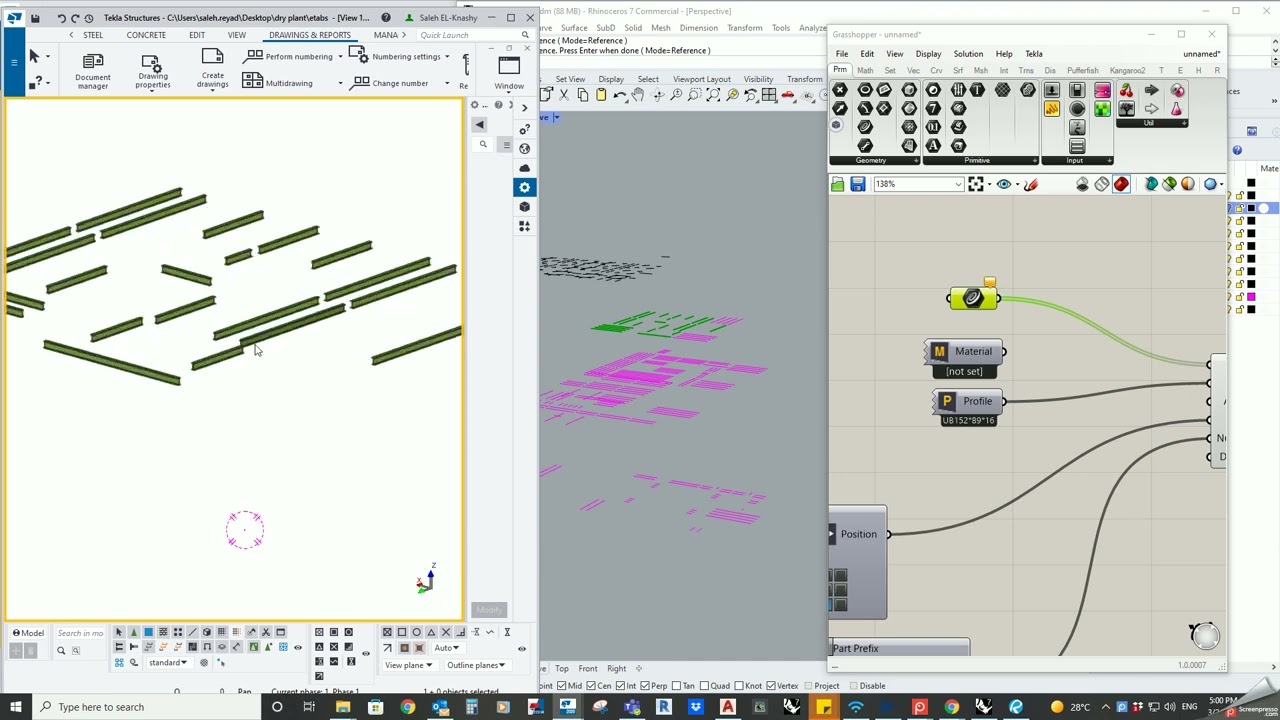Expand the Perform numbering dropdown arrow
The height and width of the screenshot is (720, 1280).
340,57
